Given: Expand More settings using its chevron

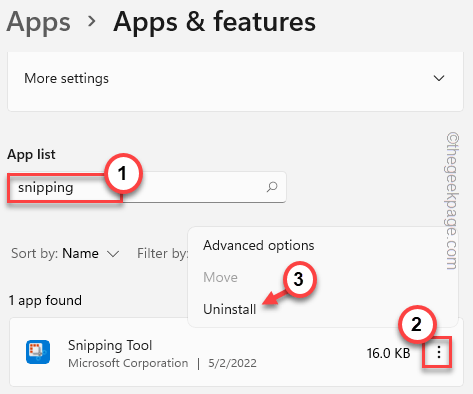Looking at the screenshot, I should [439, 78].
